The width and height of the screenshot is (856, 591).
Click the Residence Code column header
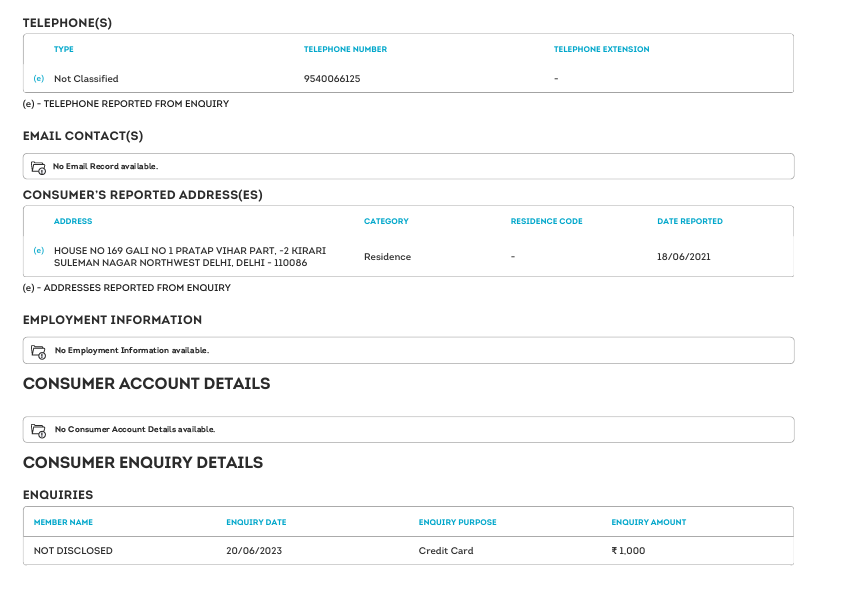pos(546,221)
